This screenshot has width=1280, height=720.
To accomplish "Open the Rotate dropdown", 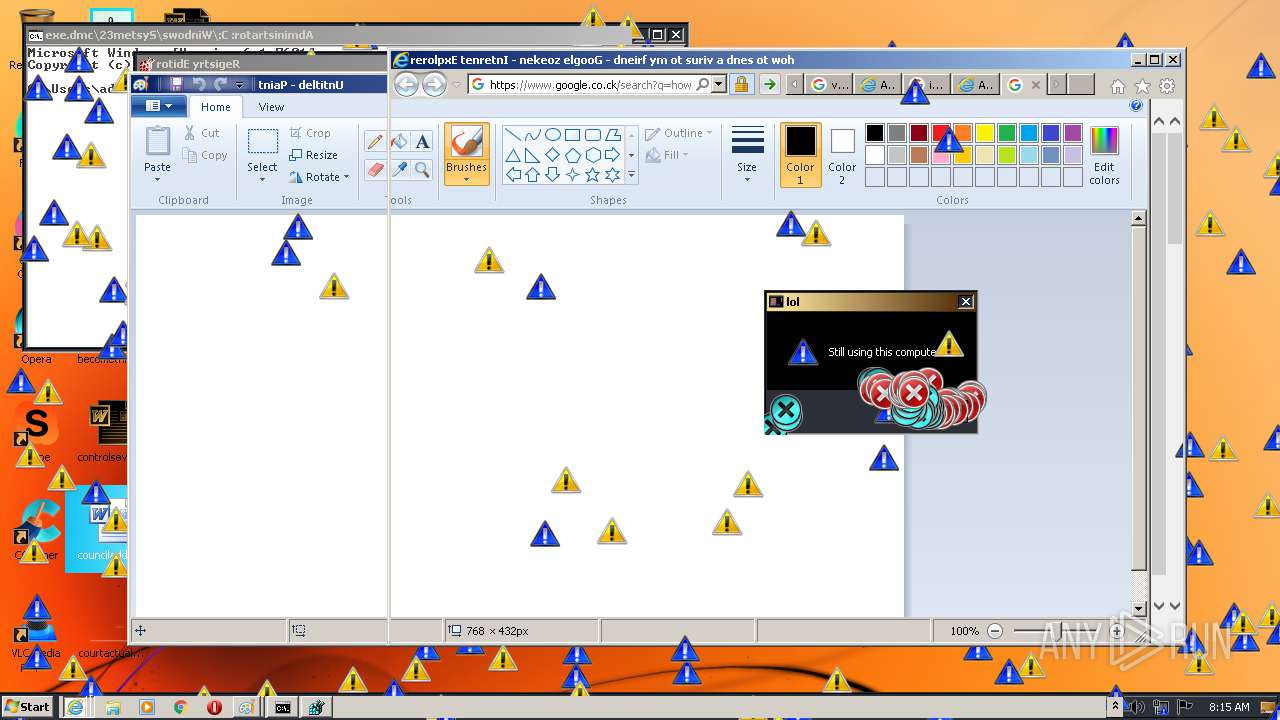I will 319,177.
